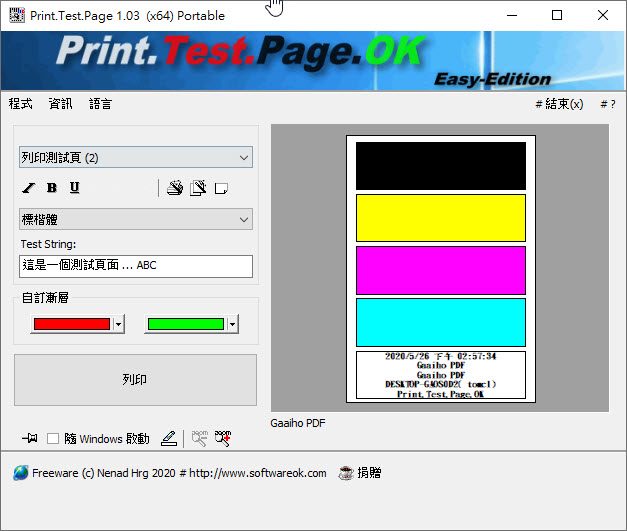627x531 pixels.
Task: Click the green gradient color swatch
Action: point(186,324)
